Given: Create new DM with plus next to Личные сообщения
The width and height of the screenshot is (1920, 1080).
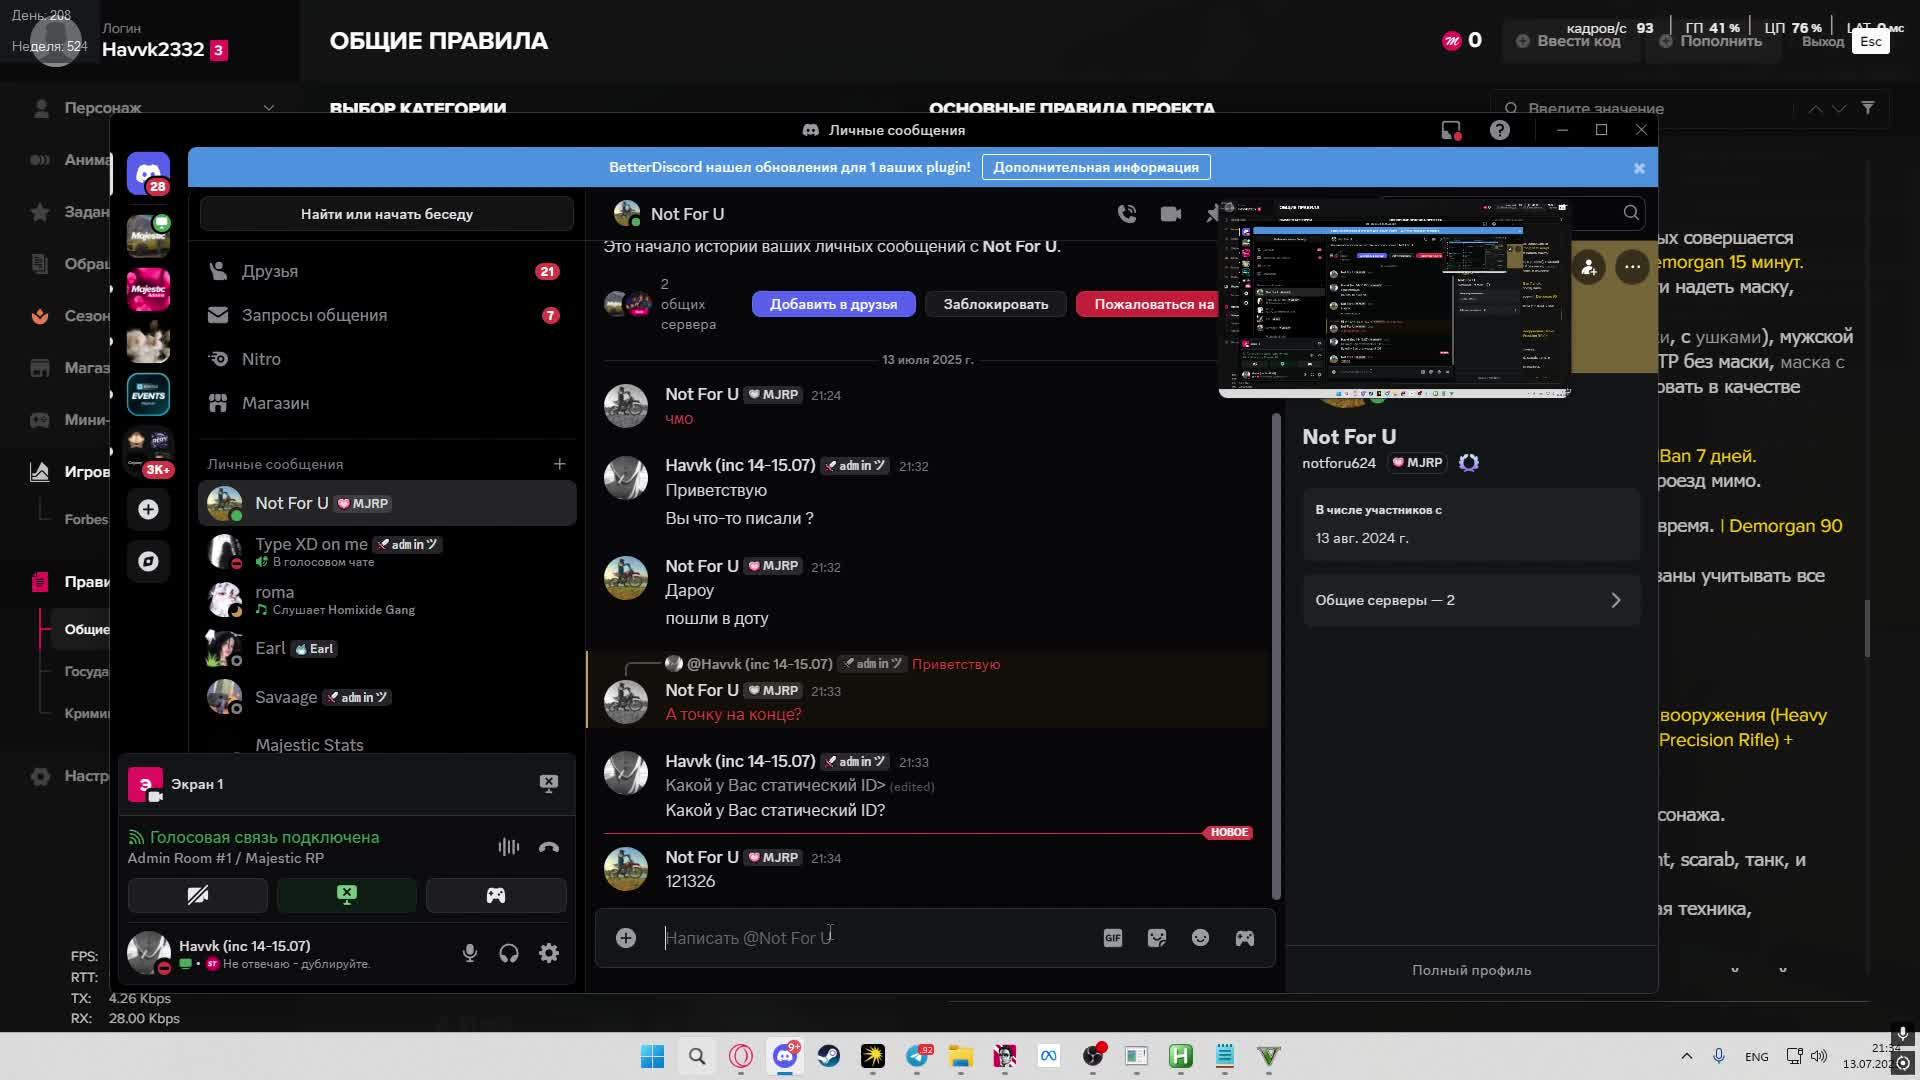Looking at the screenshot, I should (x=559, y=464).
